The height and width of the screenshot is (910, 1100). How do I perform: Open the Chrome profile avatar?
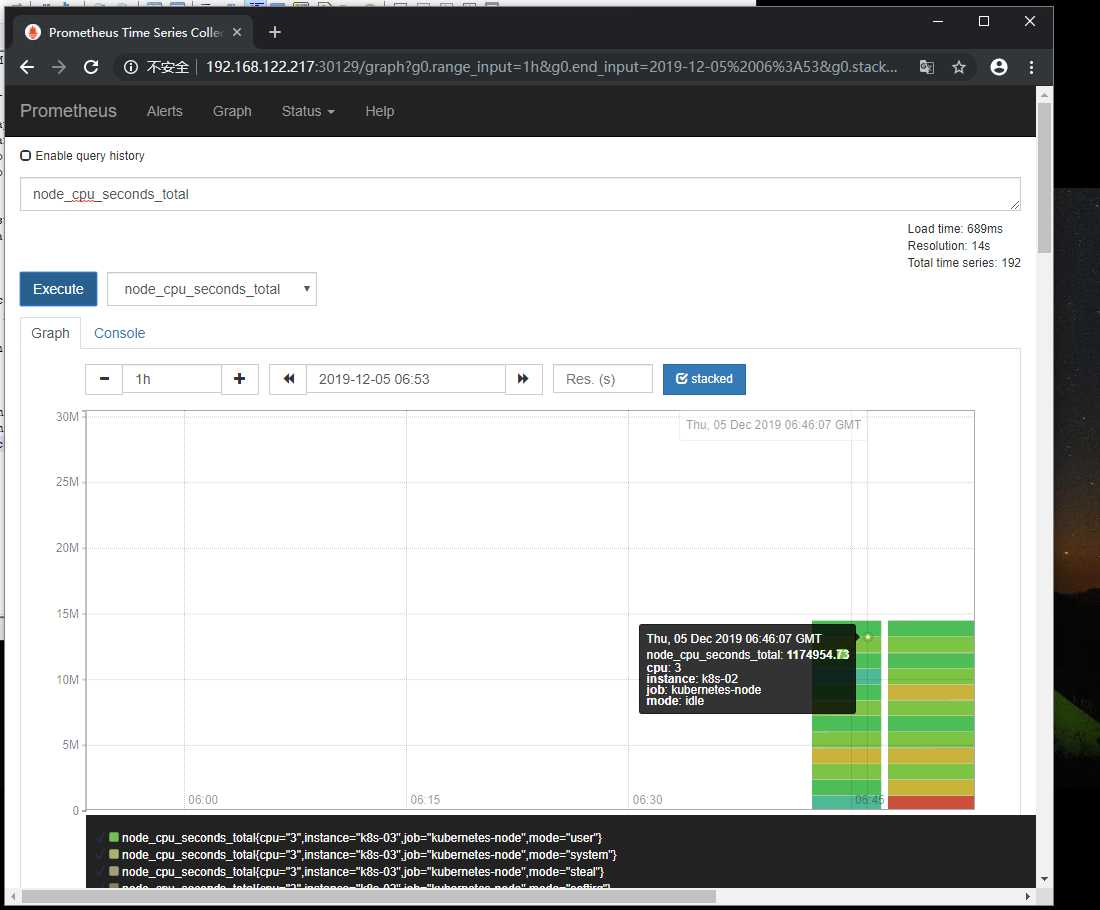pos(999,67)
